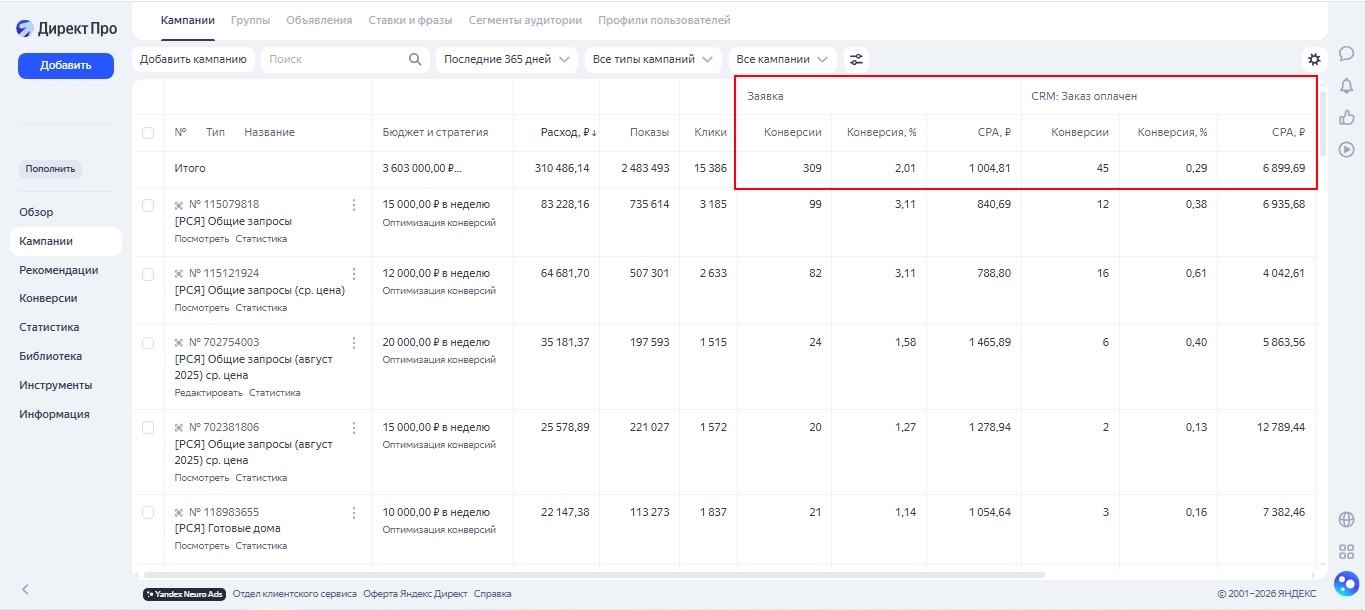Click the globe language icon
Screen dimensions: 1365x610
tap(1346, 519)
